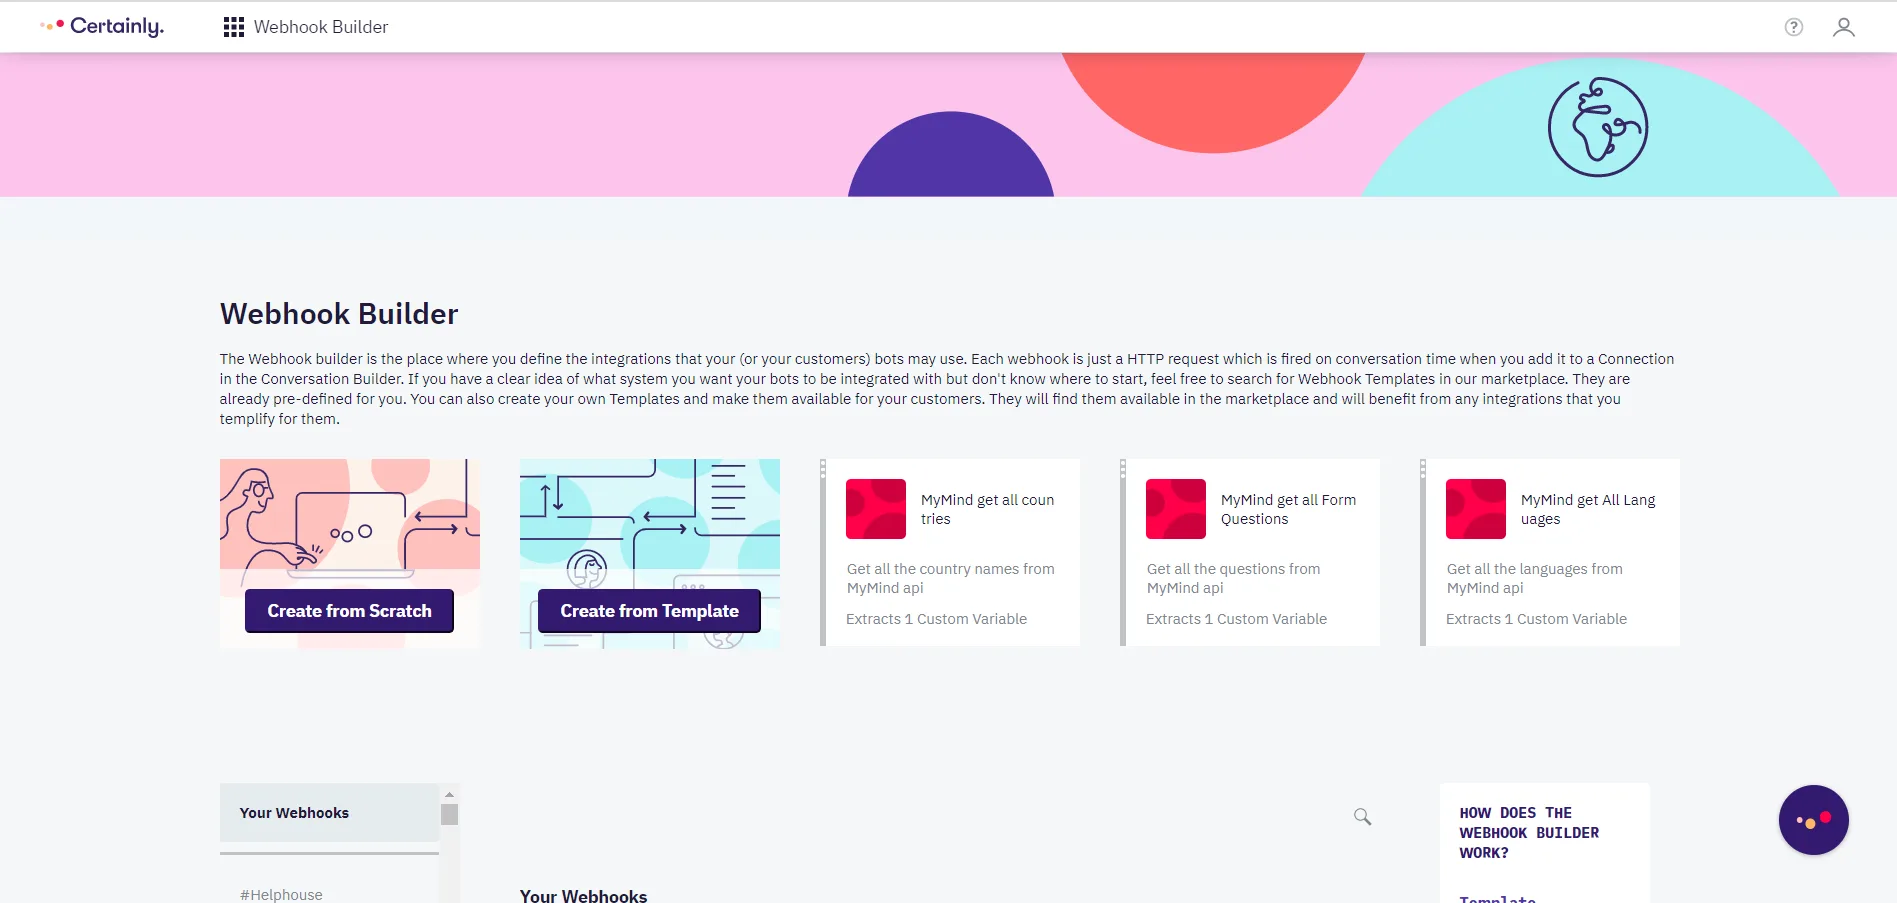Click sidebar scrollbar up arrow
This screenshot has height=903, width=1897.
pos(449,794)
